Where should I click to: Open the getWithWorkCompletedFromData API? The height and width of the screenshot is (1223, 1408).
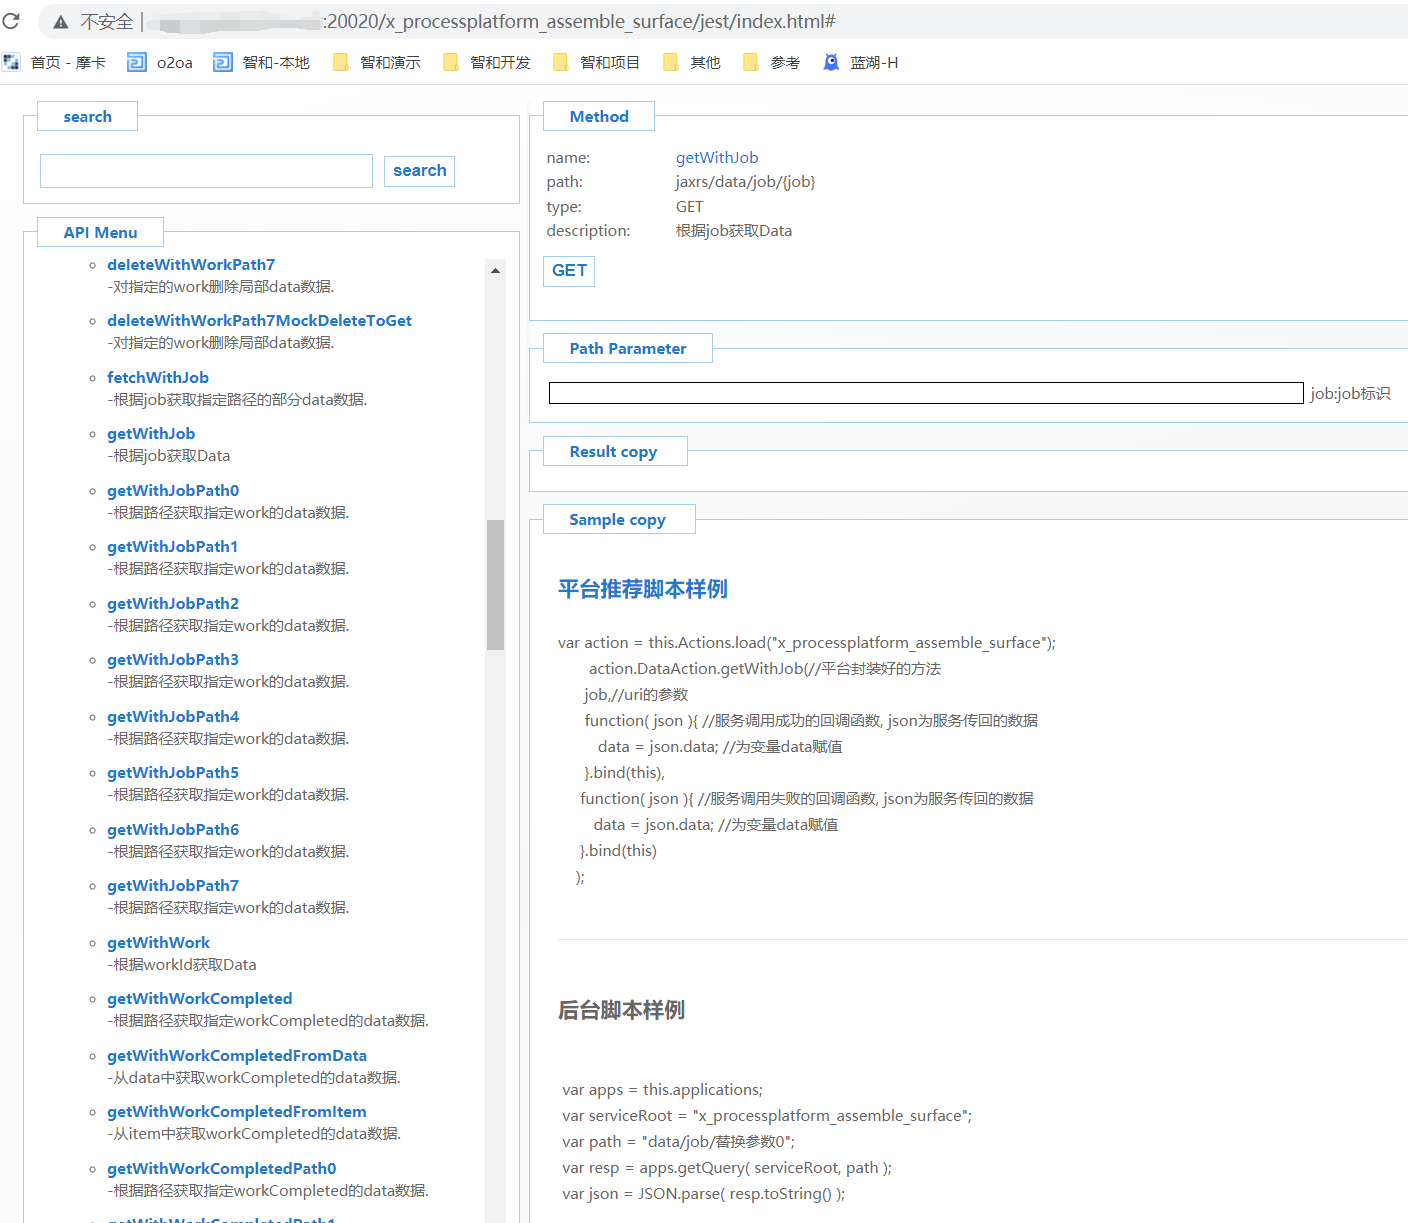tap(237, 1056)
